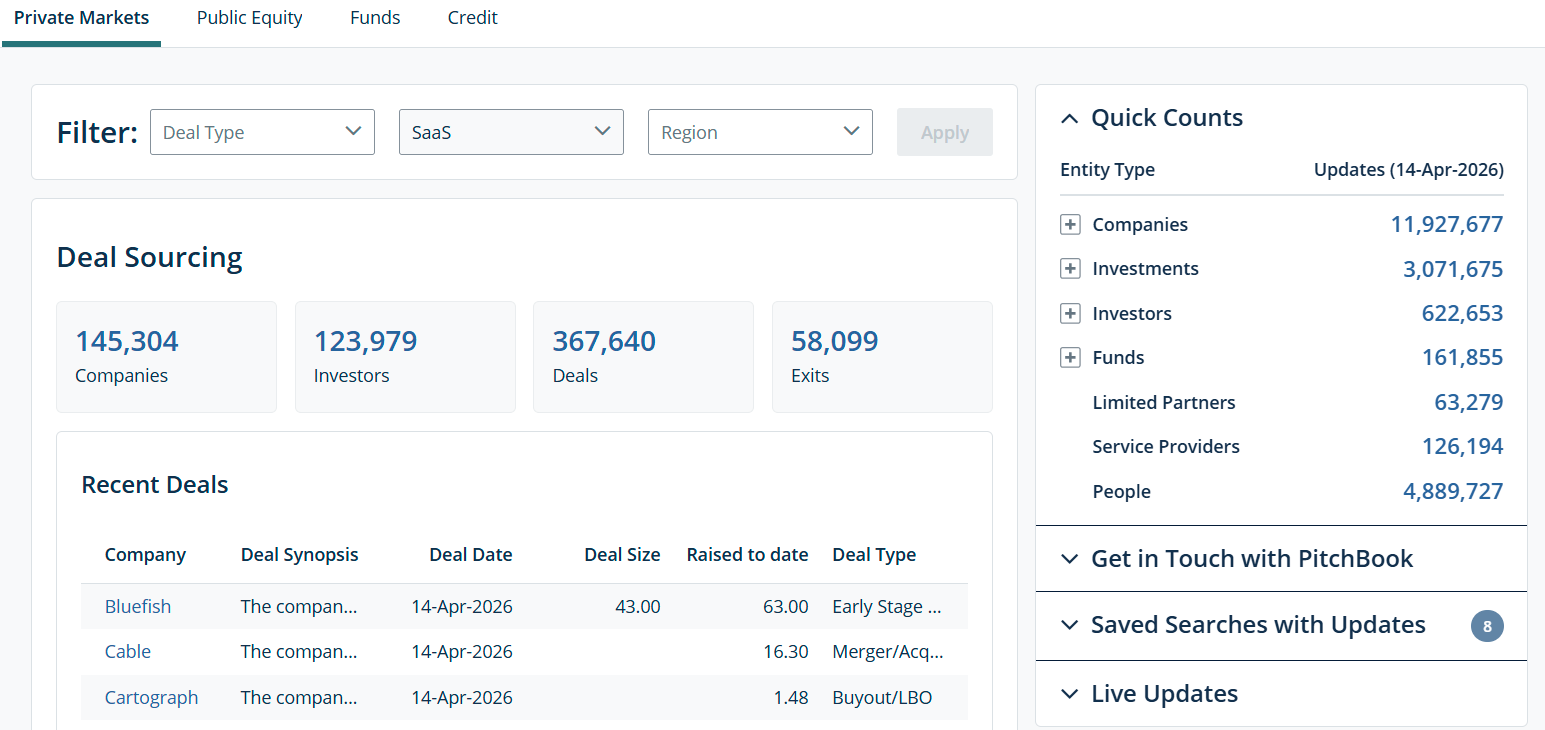Sort by Raised to date column header

tap(747, 554)
